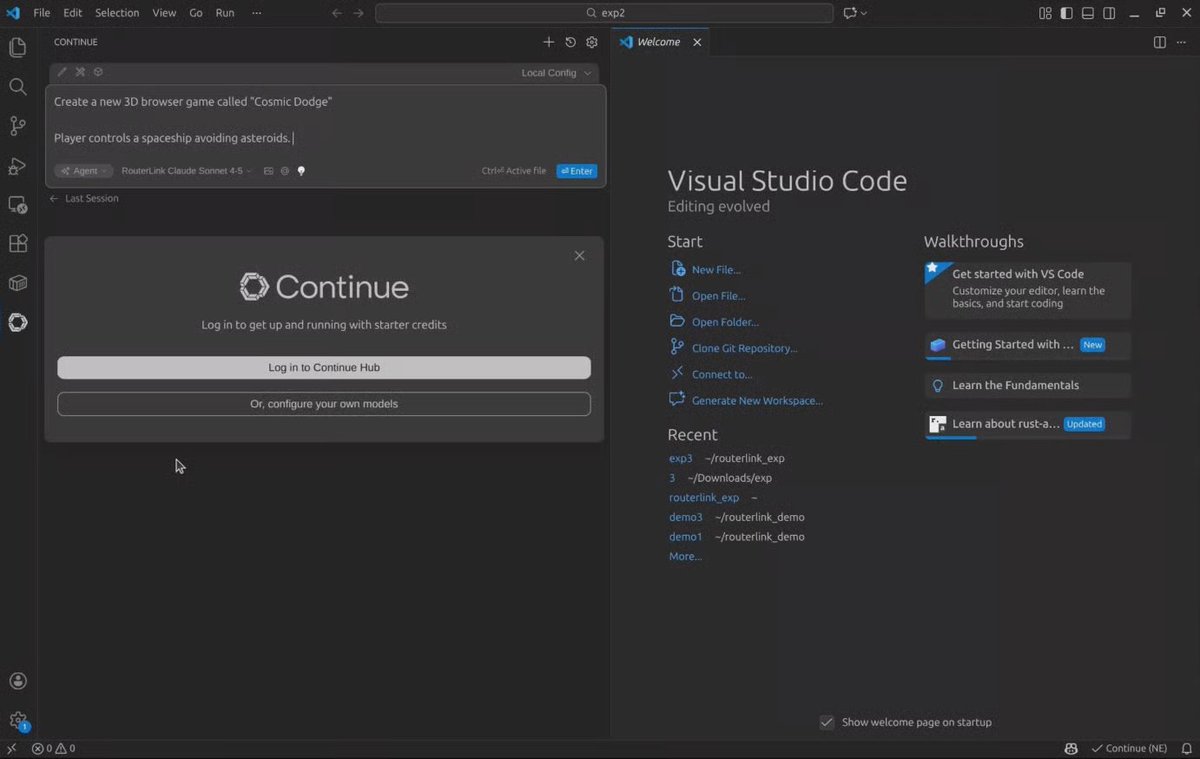The height and width of the screenshot is (759, 1200).
Task: Open the Run and Debug view
Action: 18,166
